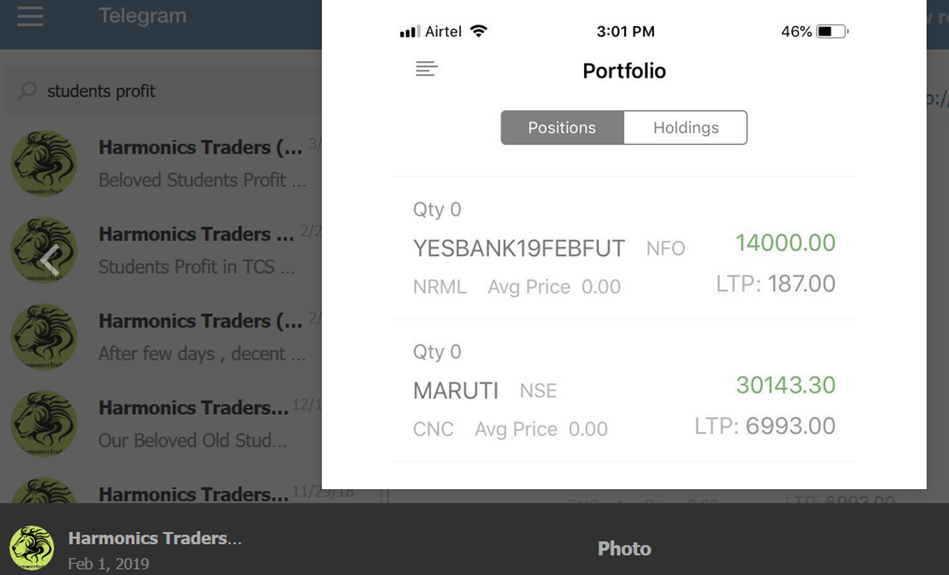949x575 pixels.
Task: Click the search magnifier icon
Action: (27, 91)
